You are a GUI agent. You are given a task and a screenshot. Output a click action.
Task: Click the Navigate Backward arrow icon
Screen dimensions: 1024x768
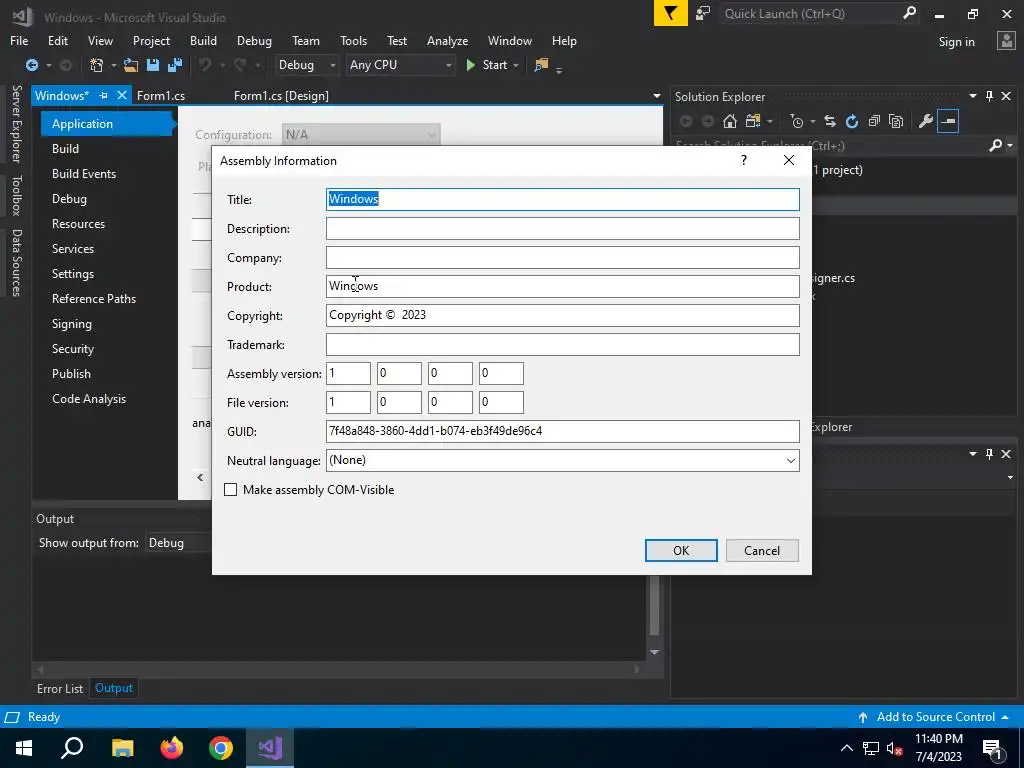(x=31, y=65)
